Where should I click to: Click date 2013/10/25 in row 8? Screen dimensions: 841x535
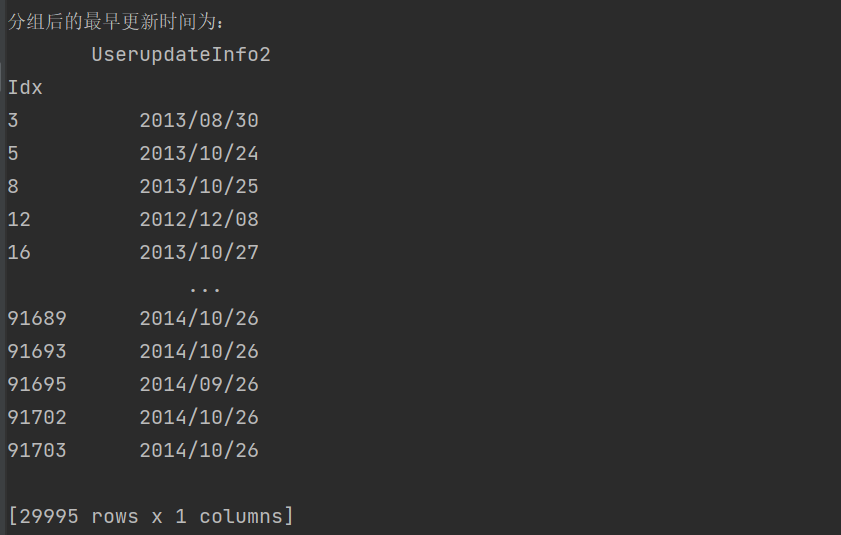199,186
